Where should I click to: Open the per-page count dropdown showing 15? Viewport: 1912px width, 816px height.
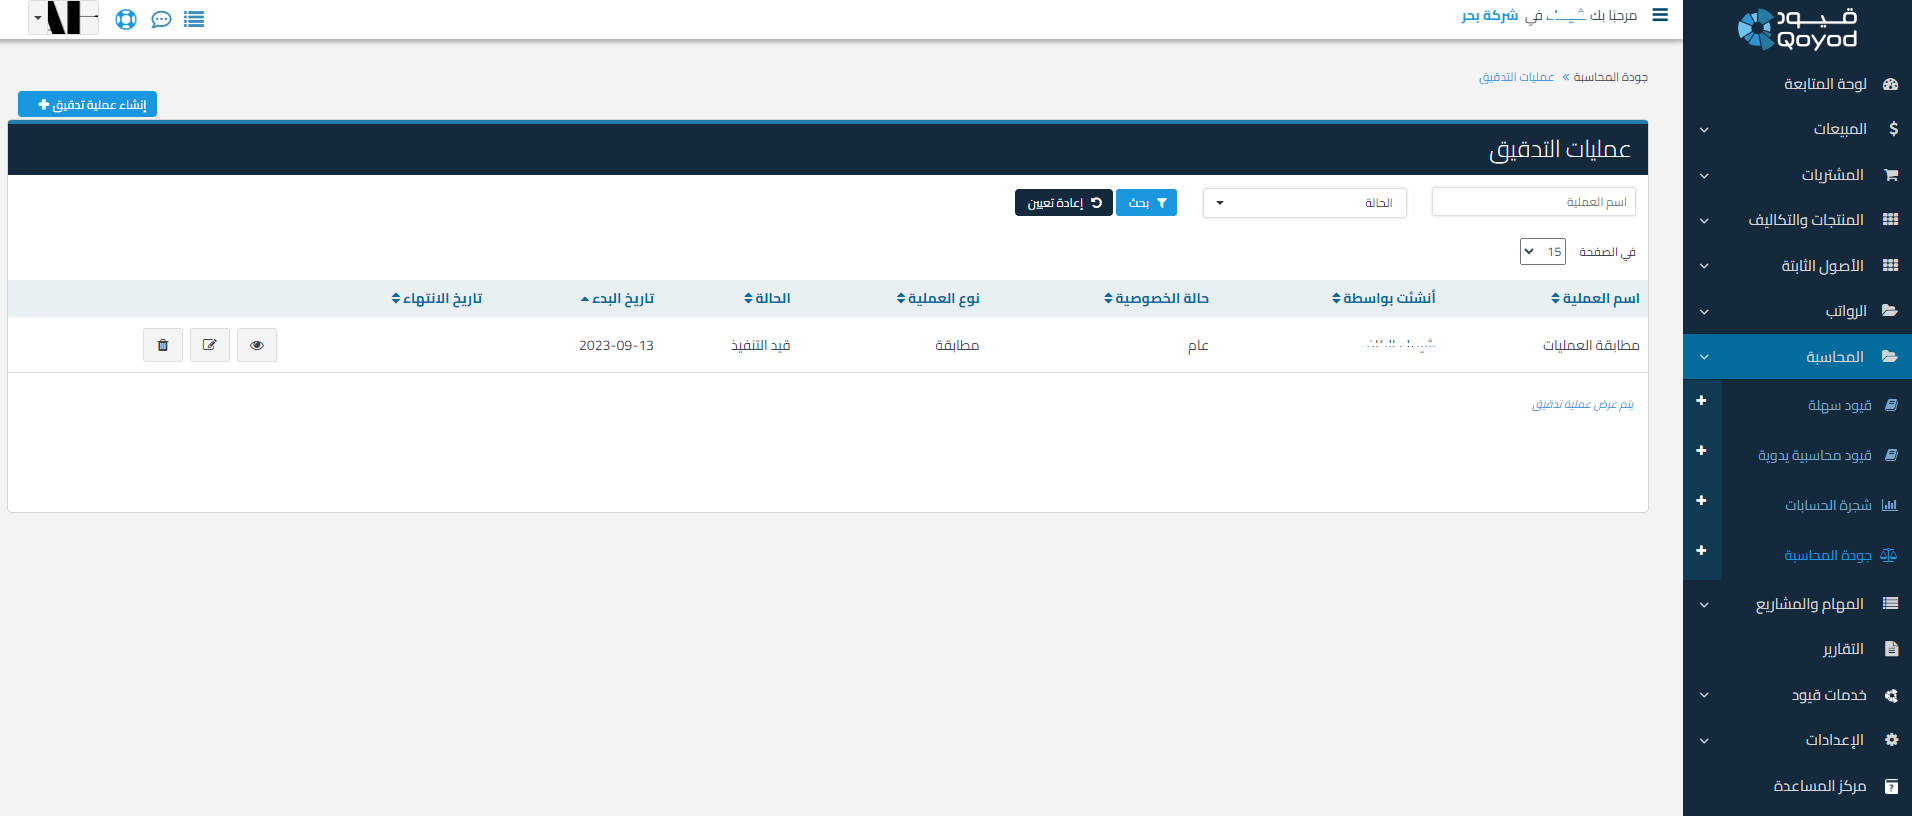(x=1542, y=252)
